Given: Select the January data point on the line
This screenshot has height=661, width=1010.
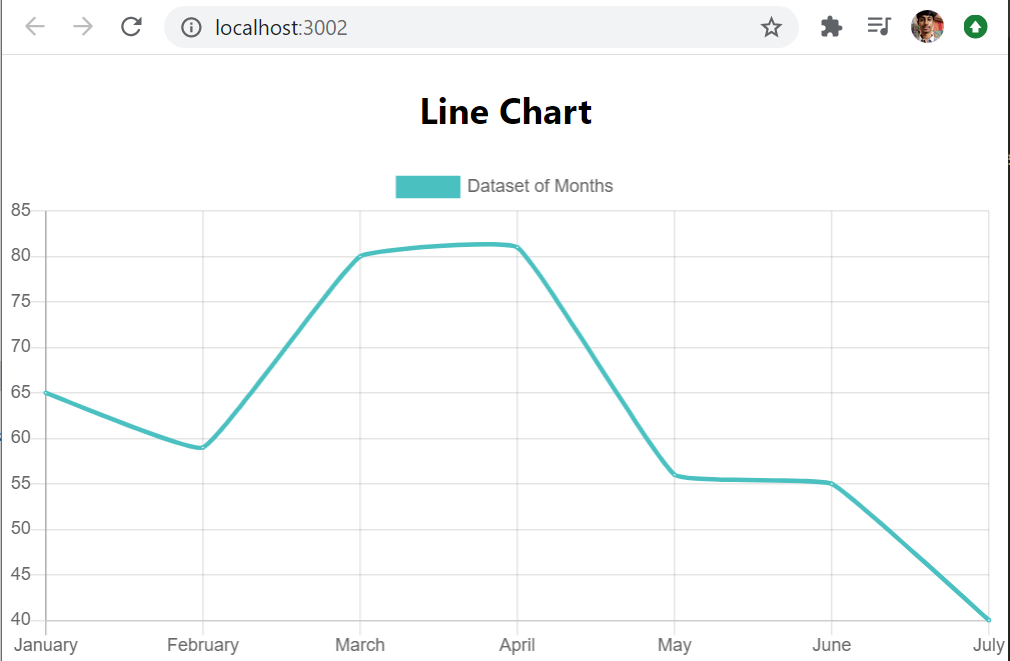Looking at the screenshot, I should pos(46,392).
